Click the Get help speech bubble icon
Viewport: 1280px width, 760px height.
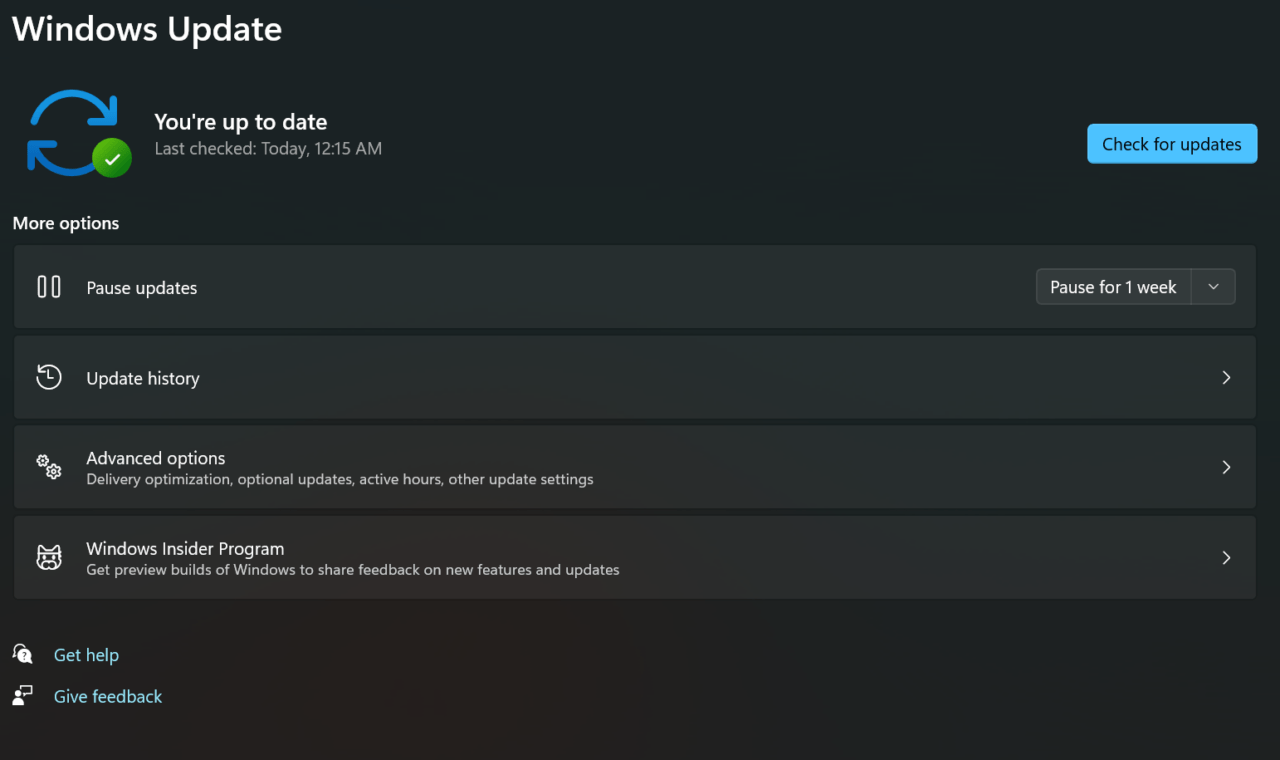pyautogui.click(x=23, y=654)
